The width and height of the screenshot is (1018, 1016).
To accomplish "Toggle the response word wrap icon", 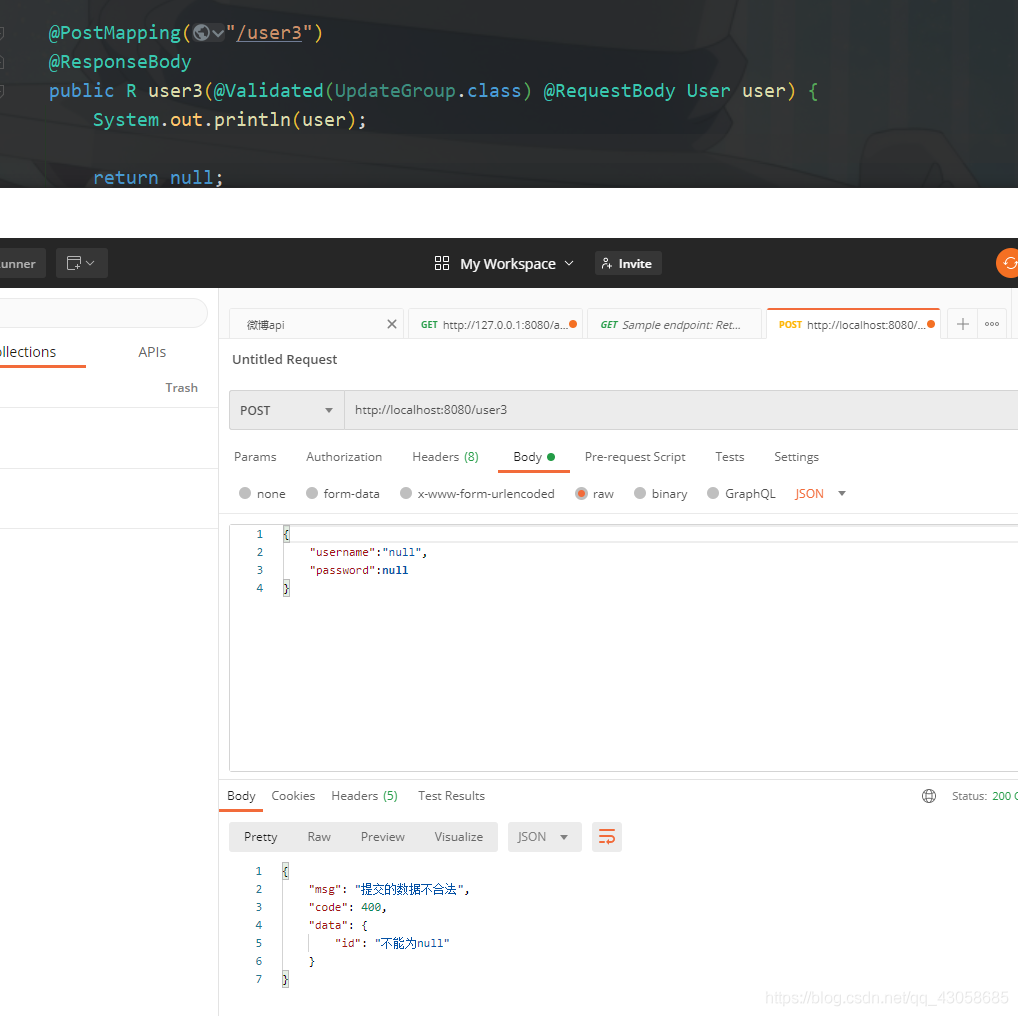I will 606,837.
